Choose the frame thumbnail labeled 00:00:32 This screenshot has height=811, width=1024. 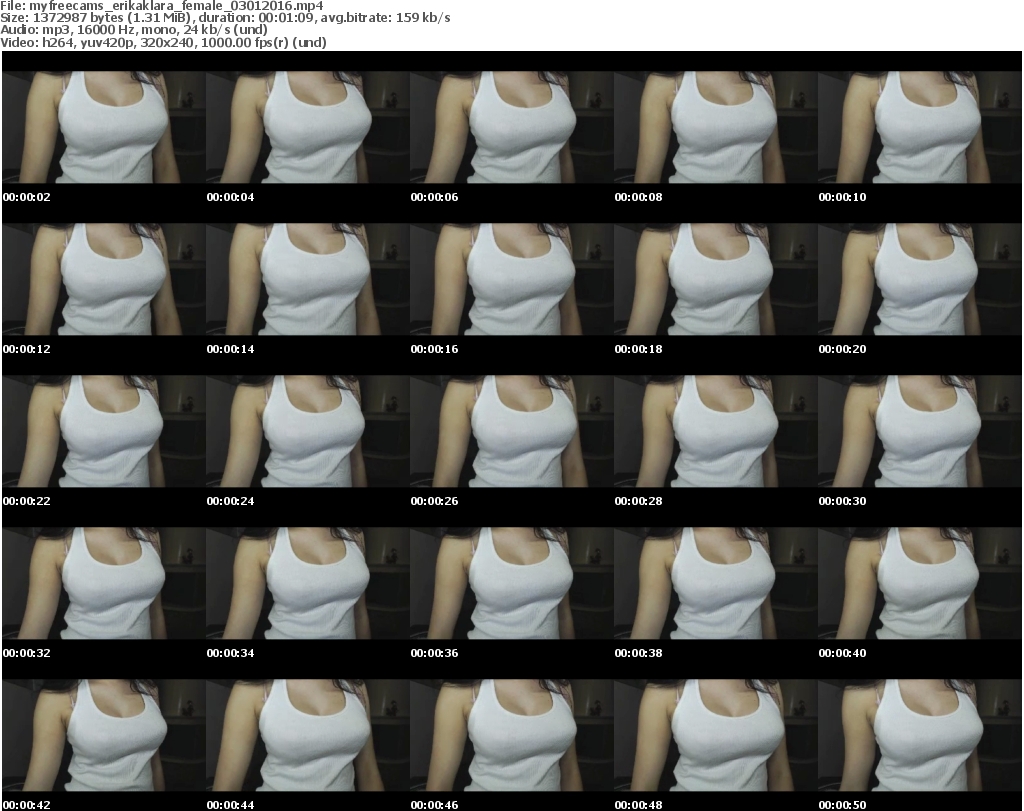click(x=104, y=583)
